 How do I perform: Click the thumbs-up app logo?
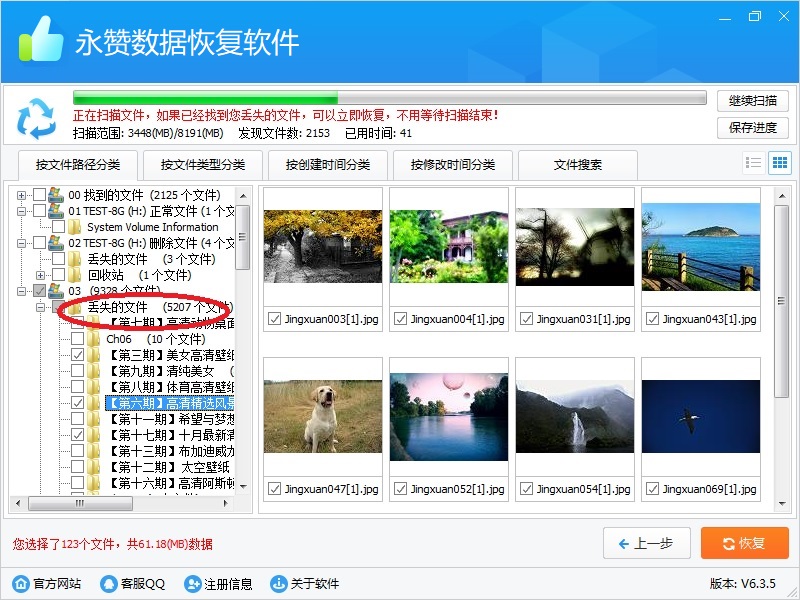click(x=40, y=41)
